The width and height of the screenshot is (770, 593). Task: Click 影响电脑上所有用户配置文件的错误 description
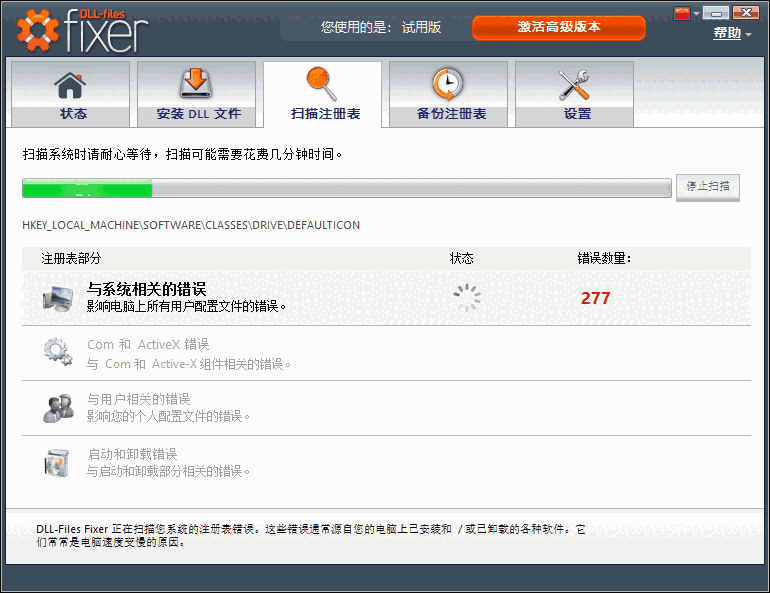186,307
